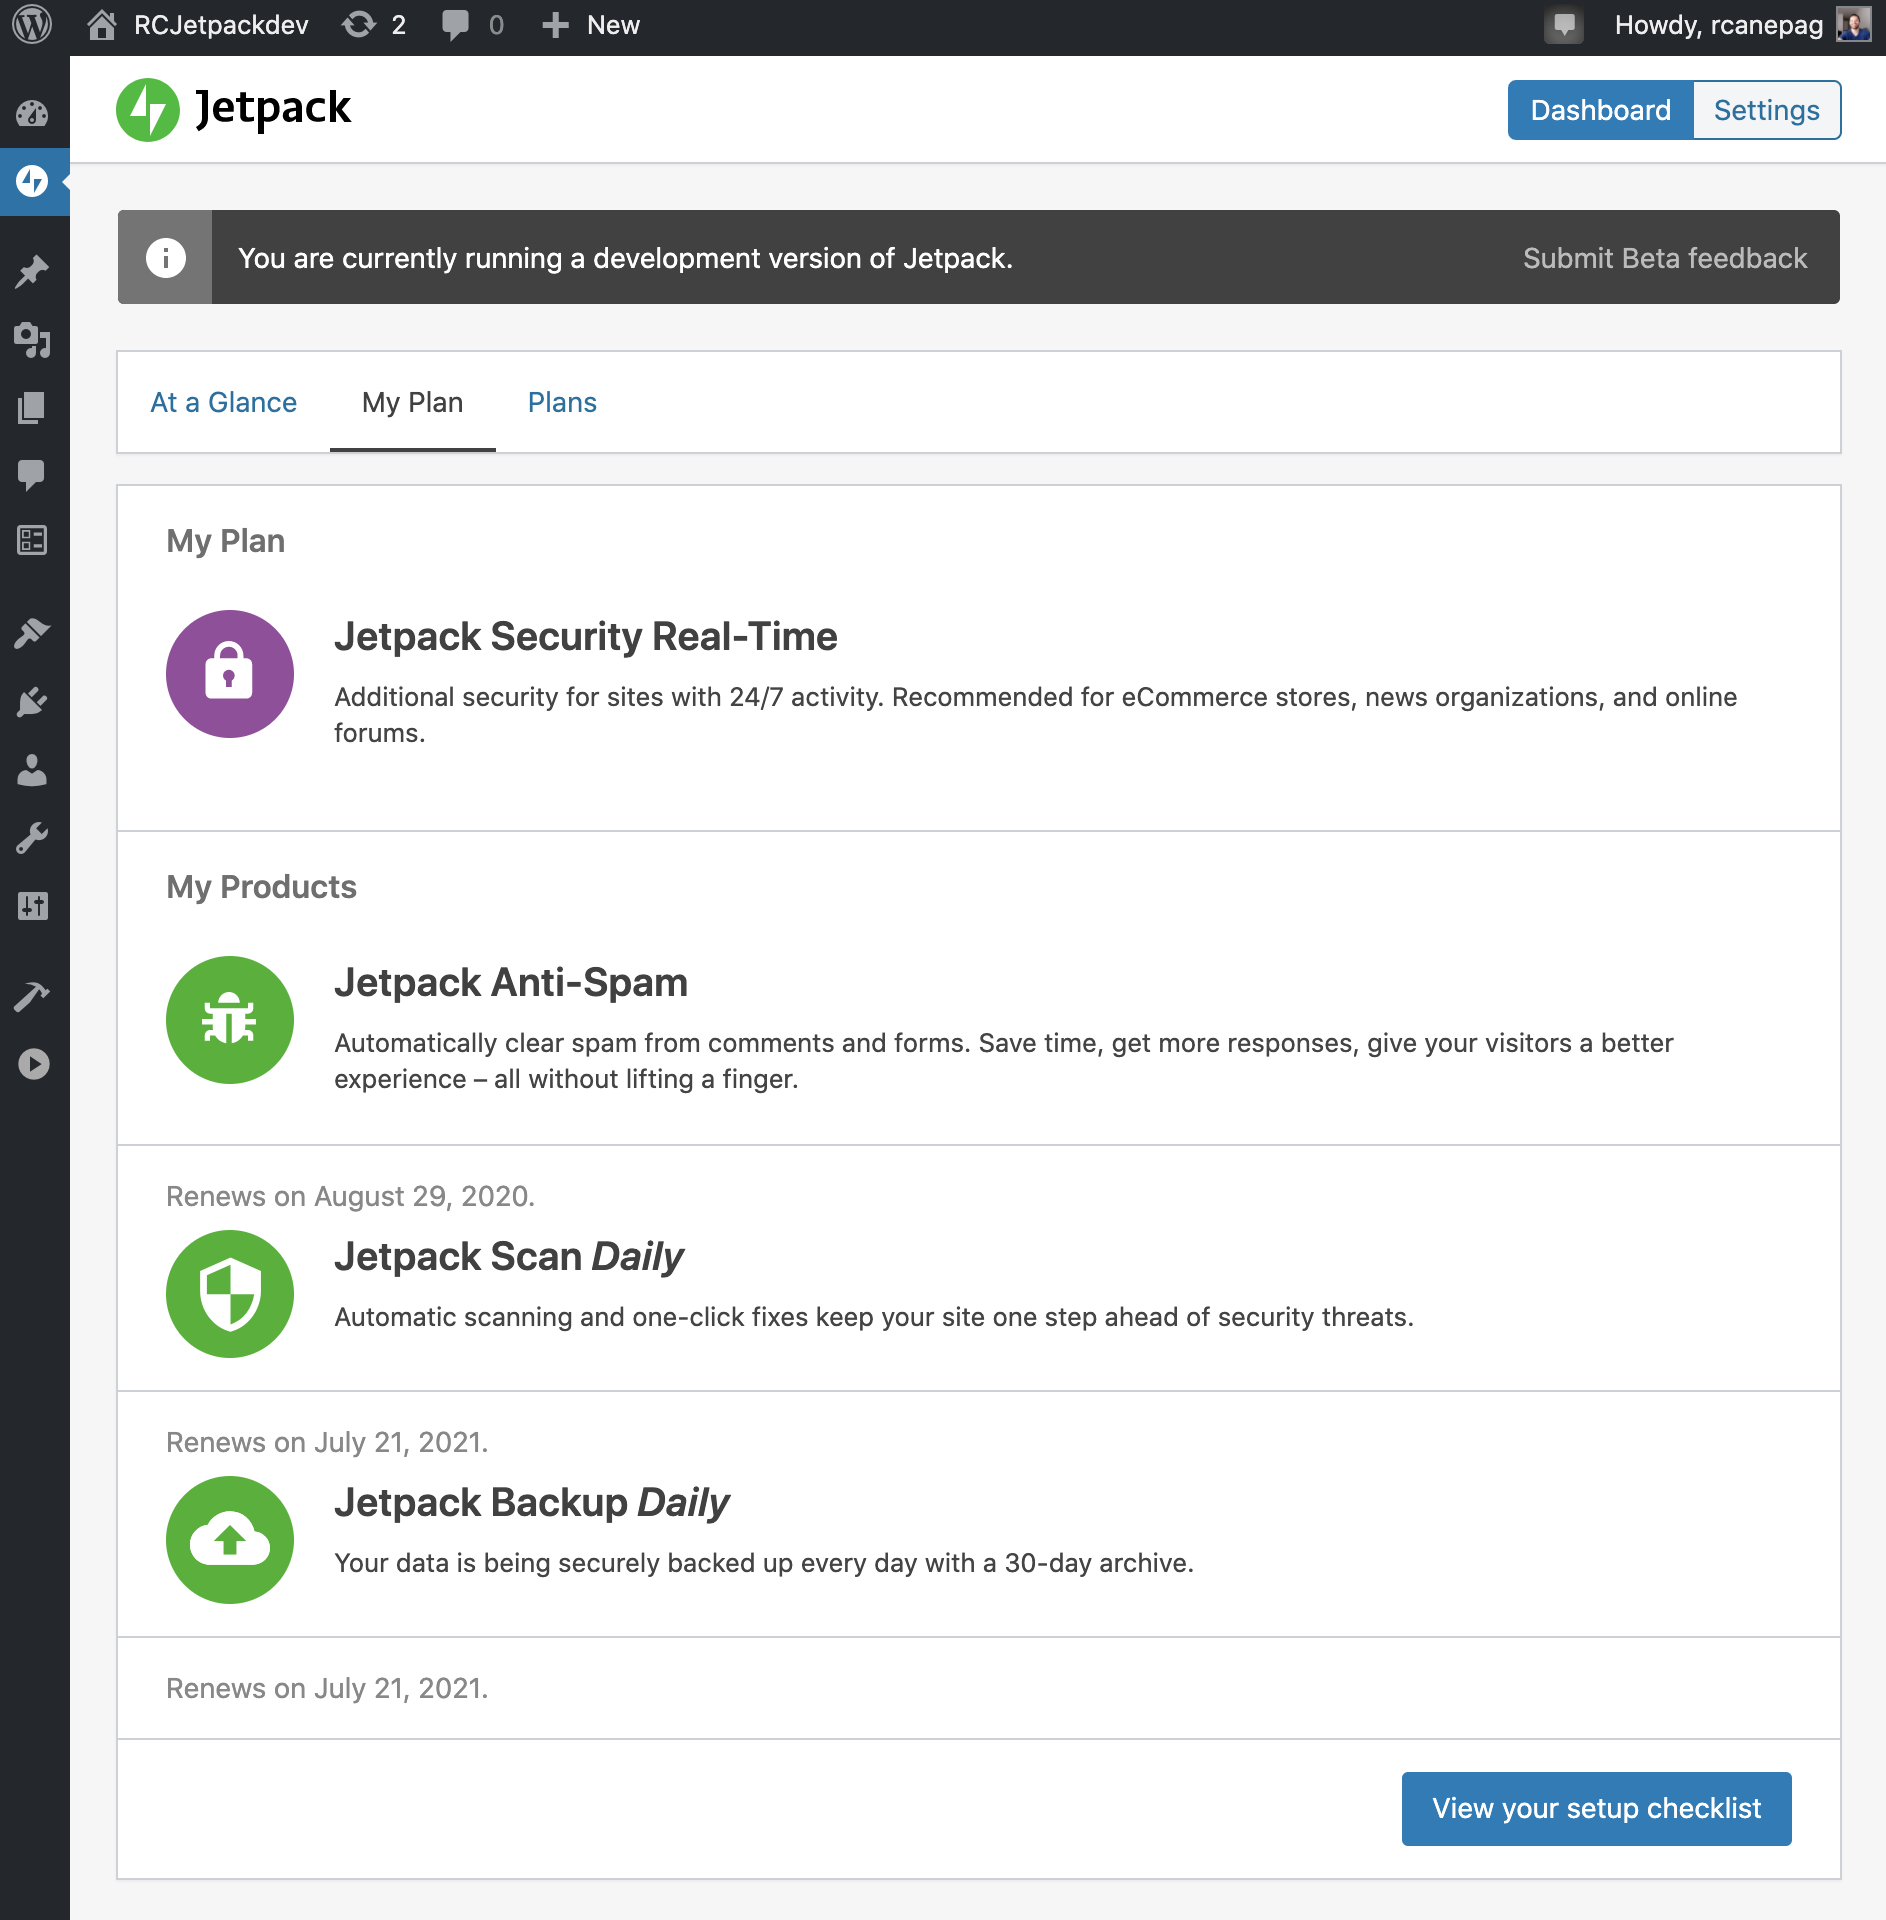Open the Tools wrench sidebar icon
The width and height of the screenshot is (1886, 1920).
tap(33, 838)
